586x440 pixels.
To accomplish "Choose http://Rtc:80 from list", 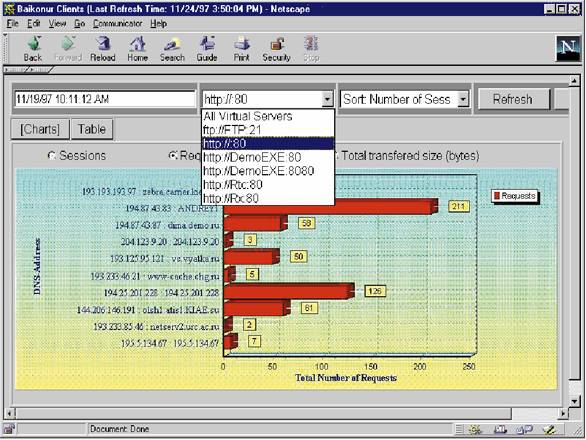I will point(268,185).
